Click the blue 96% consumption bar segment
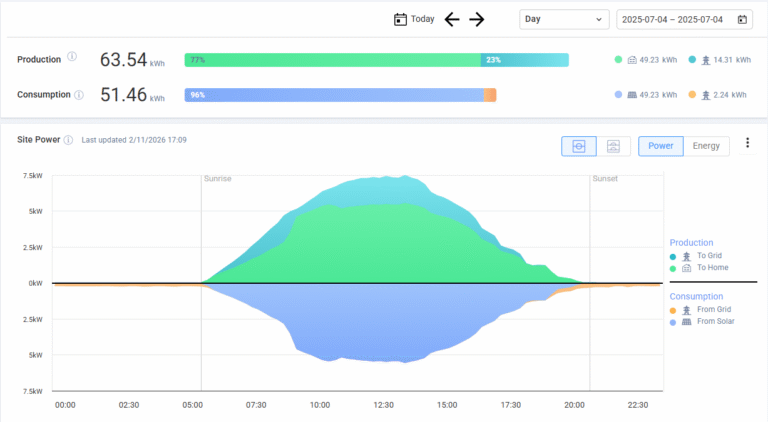 pyautogui.click(x=333, y=95)
